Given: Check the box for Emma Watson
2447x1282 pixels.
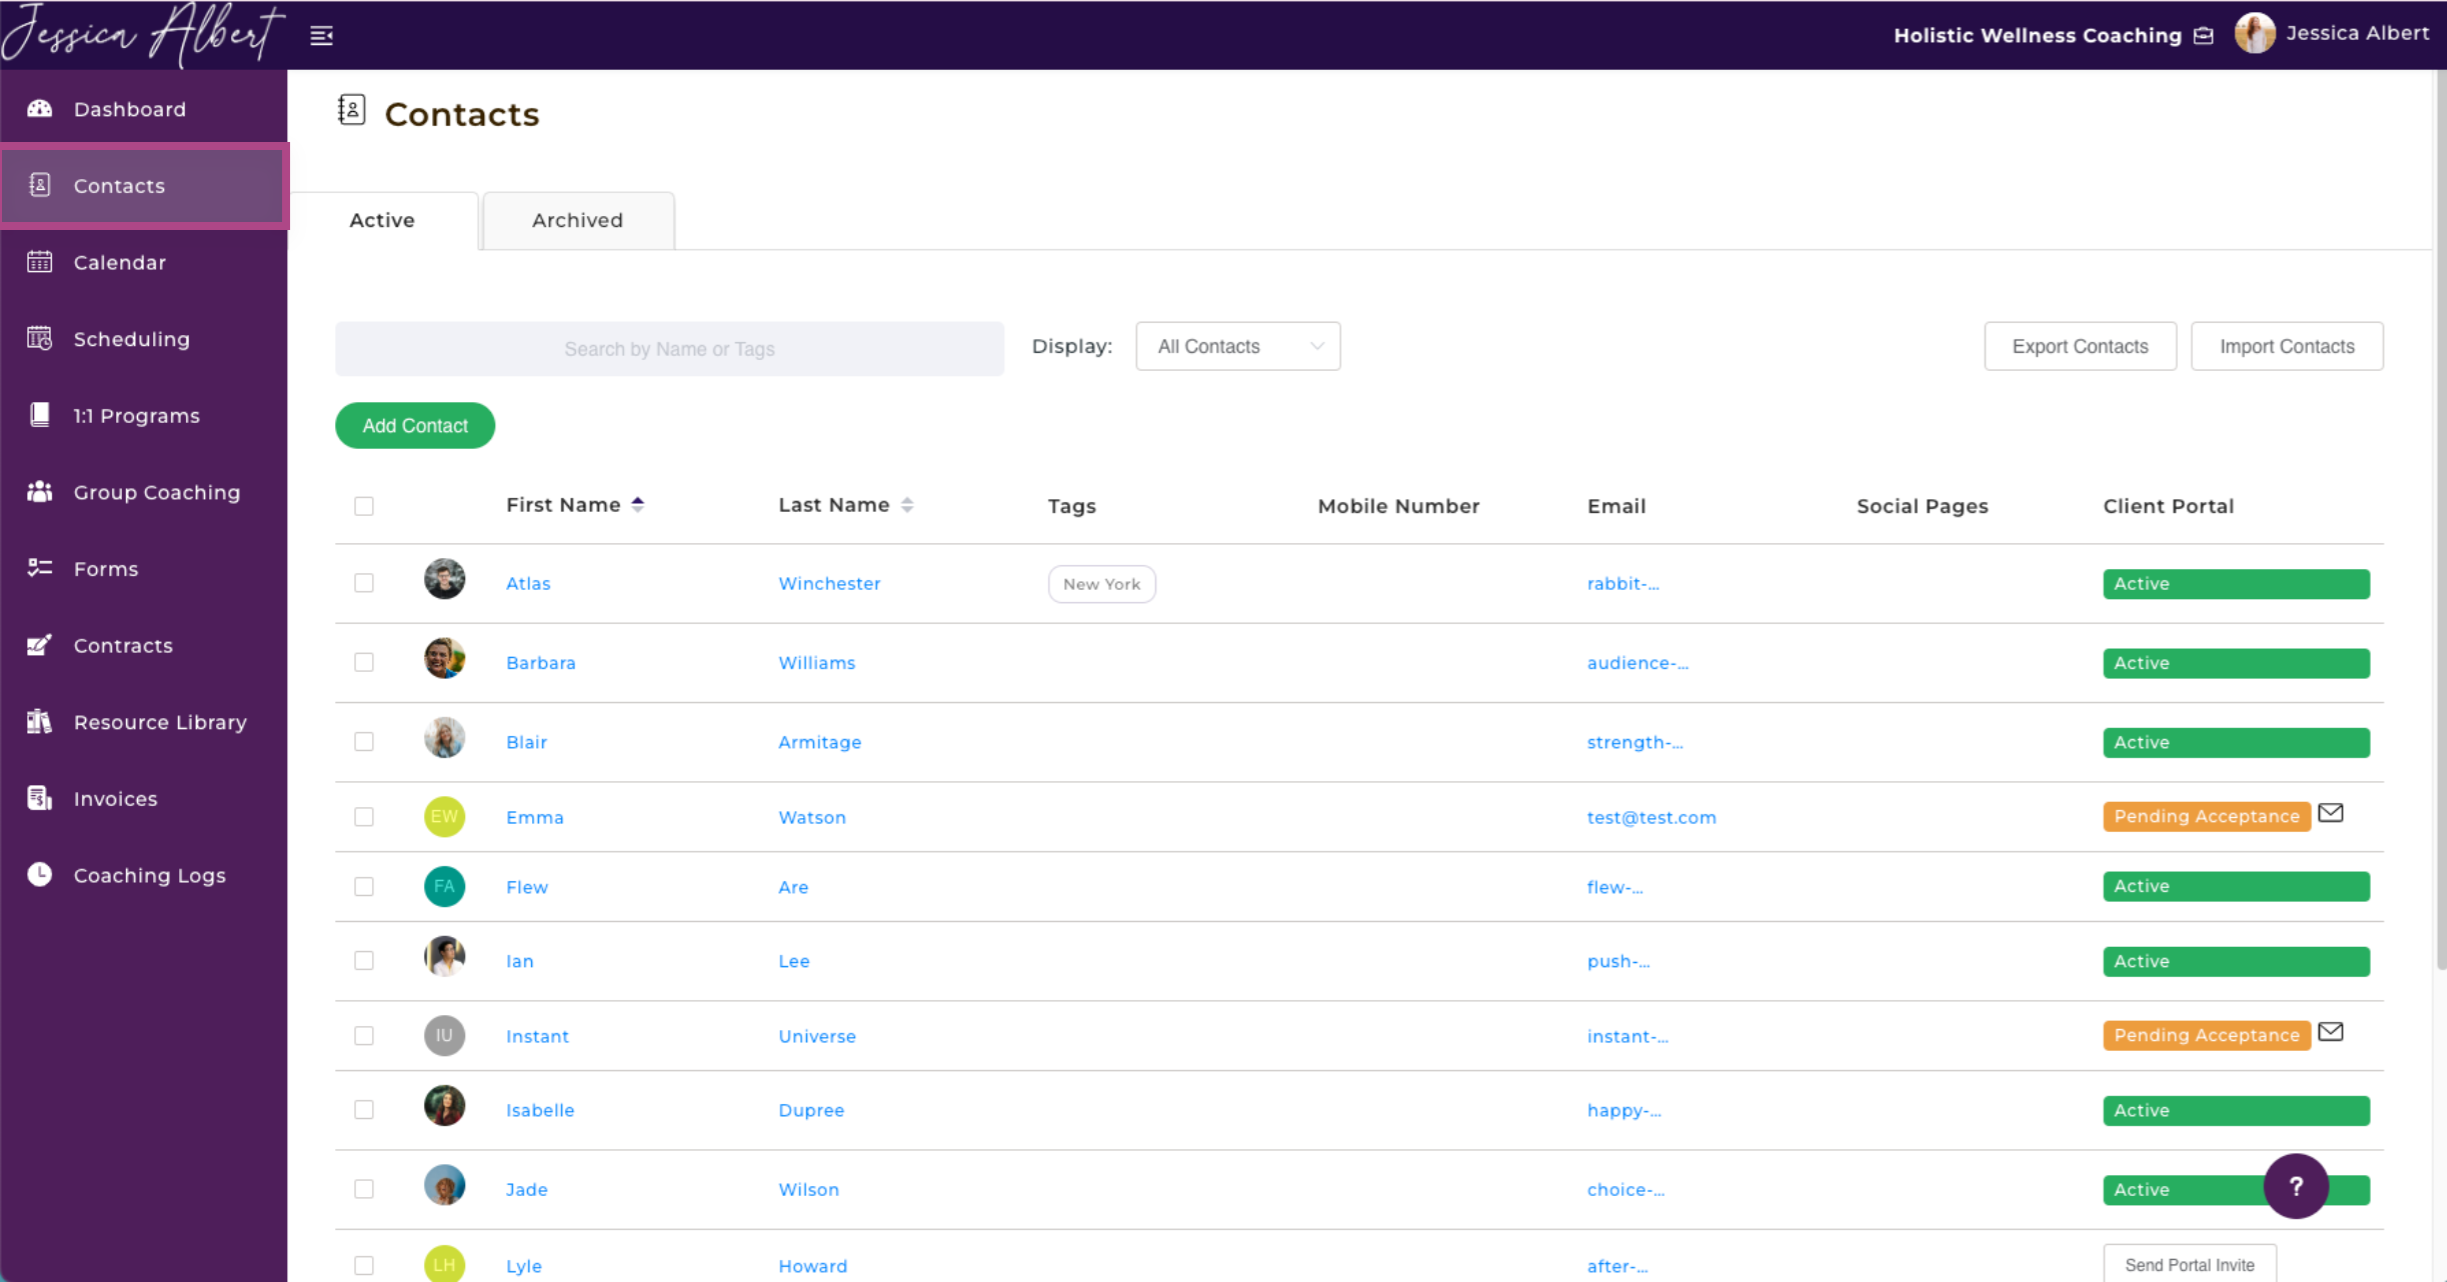Looking at the screenshot, I should point(364,817).
